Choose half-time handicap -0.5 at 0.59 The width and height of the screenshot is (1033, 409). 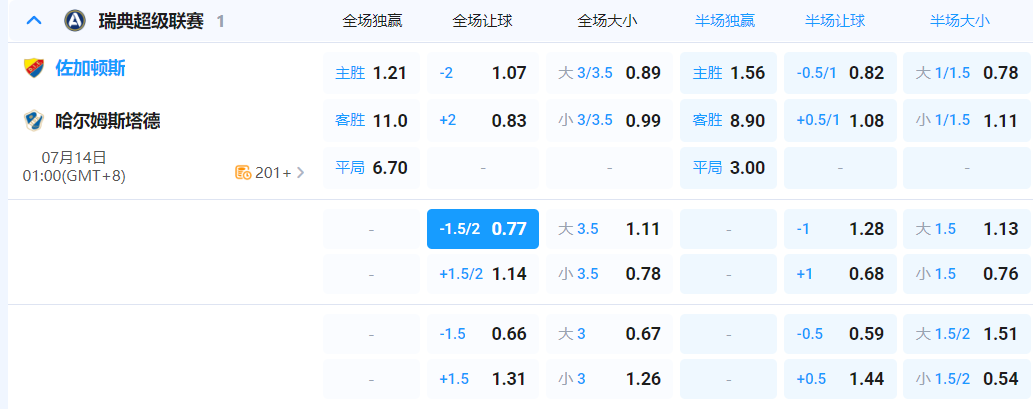(x=841, y=334)
